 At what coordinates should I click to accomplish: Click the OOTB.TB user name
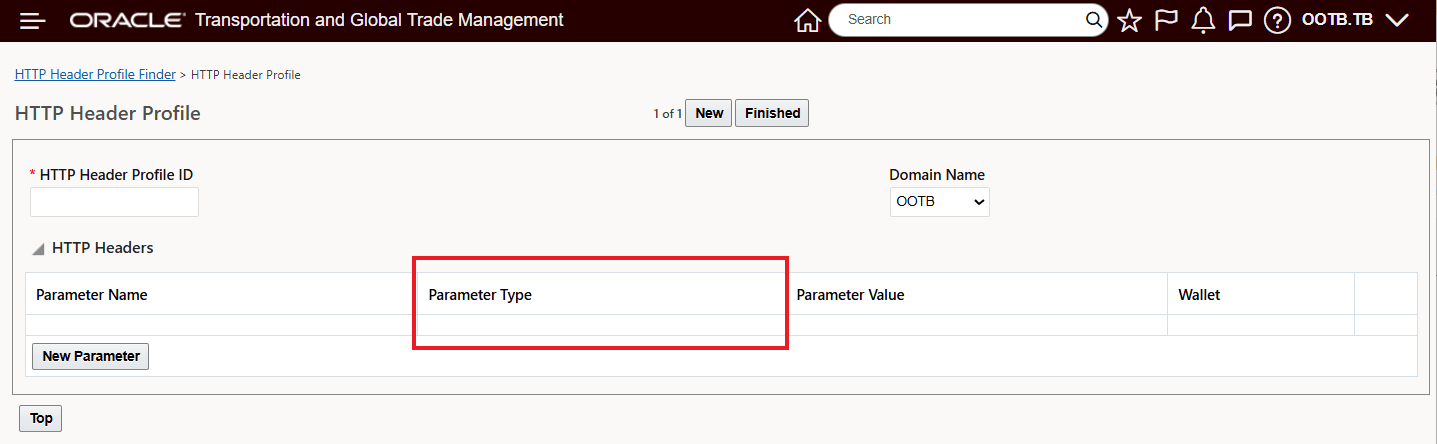(1337, 20)
